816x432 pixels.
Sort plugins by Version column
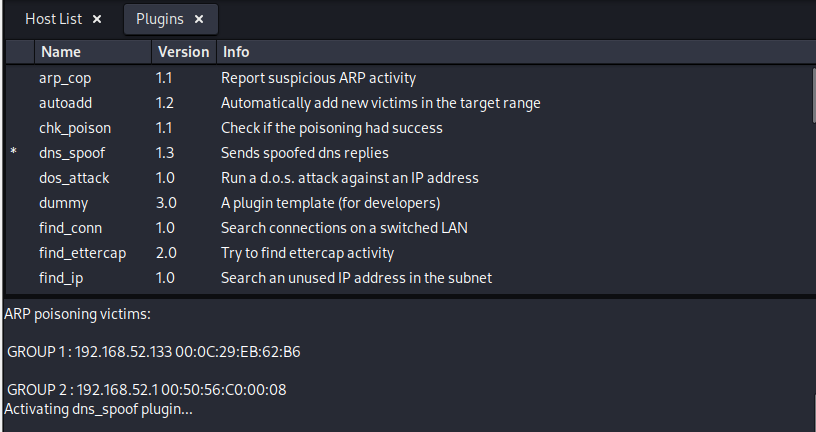click(183, 52)
